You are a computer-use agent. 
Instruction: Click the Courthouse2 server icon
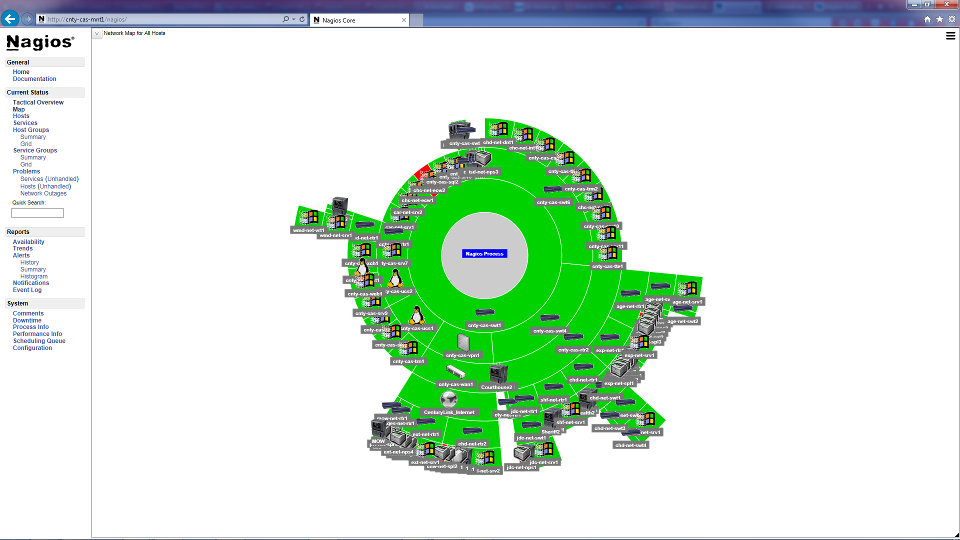(x=496, y=374)
